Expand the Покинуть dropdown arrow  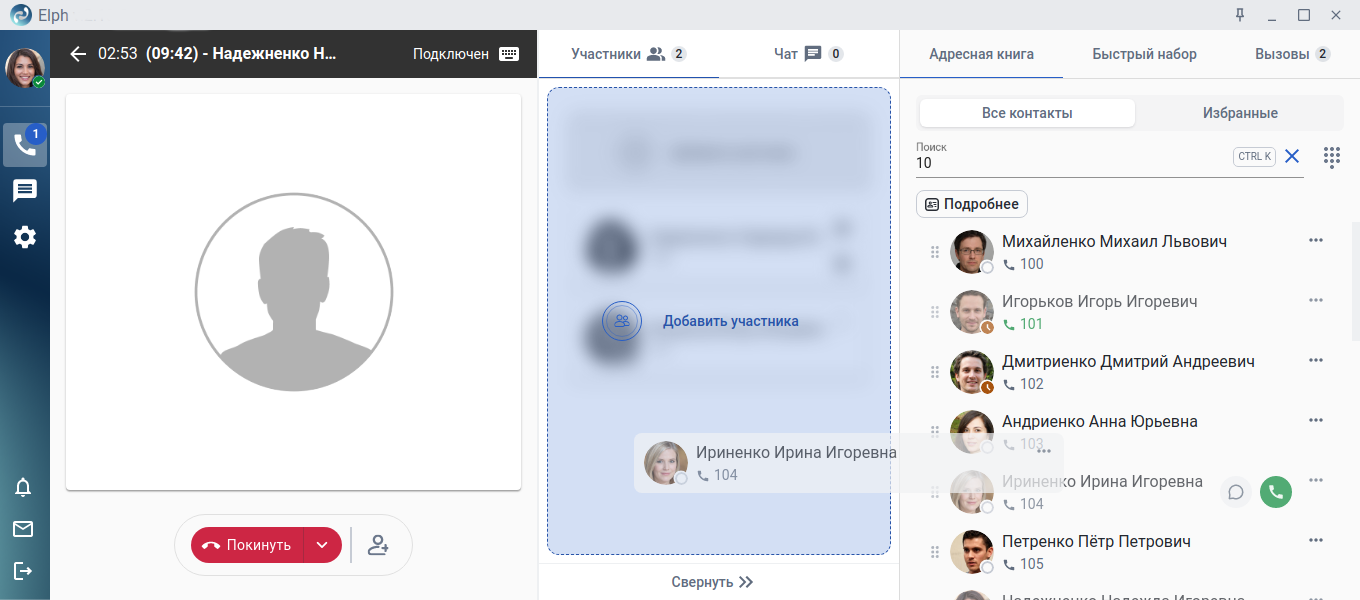(322, 545)
